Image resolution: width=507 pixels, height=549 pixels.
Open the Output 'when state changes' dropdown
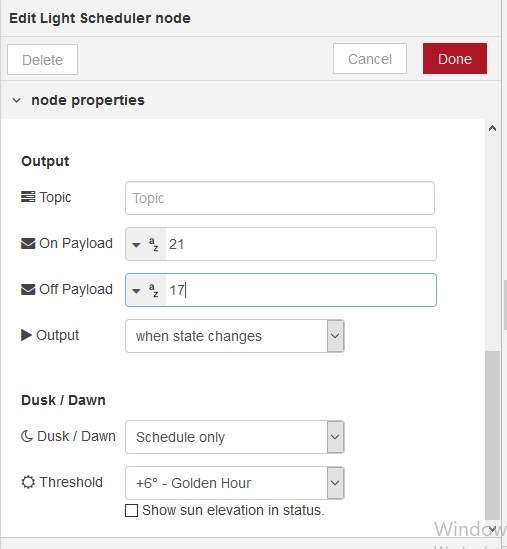click(x=235, y=336)
